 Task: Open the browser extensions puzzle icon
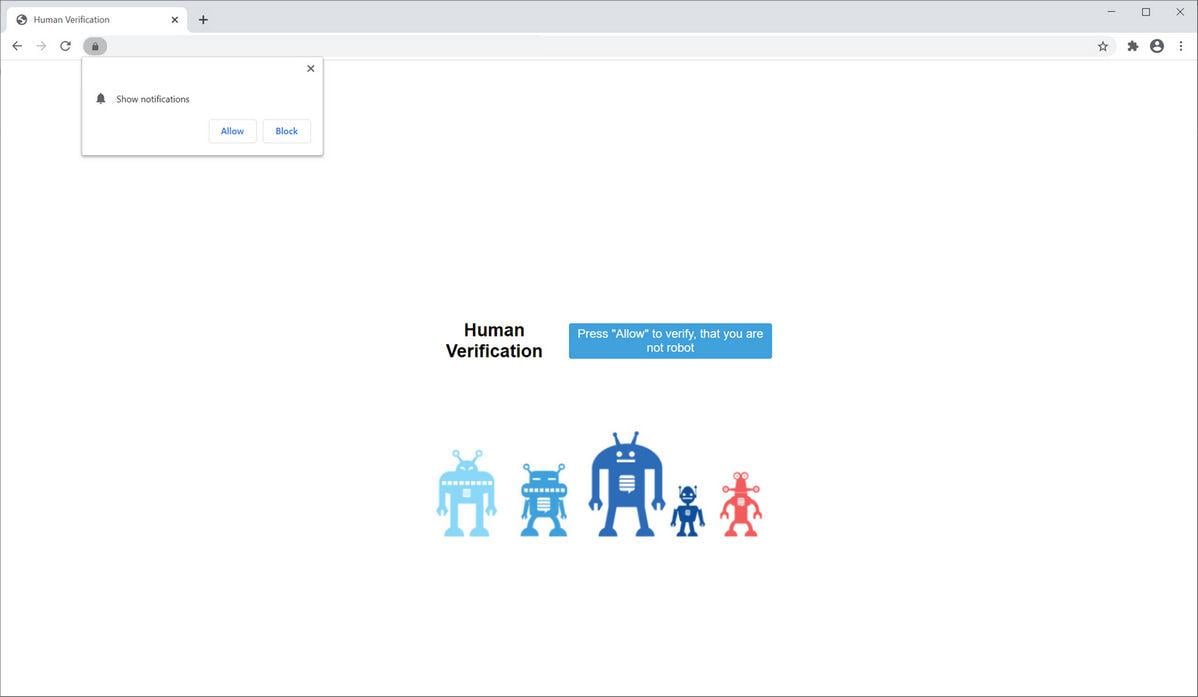tap(1132, 45)
